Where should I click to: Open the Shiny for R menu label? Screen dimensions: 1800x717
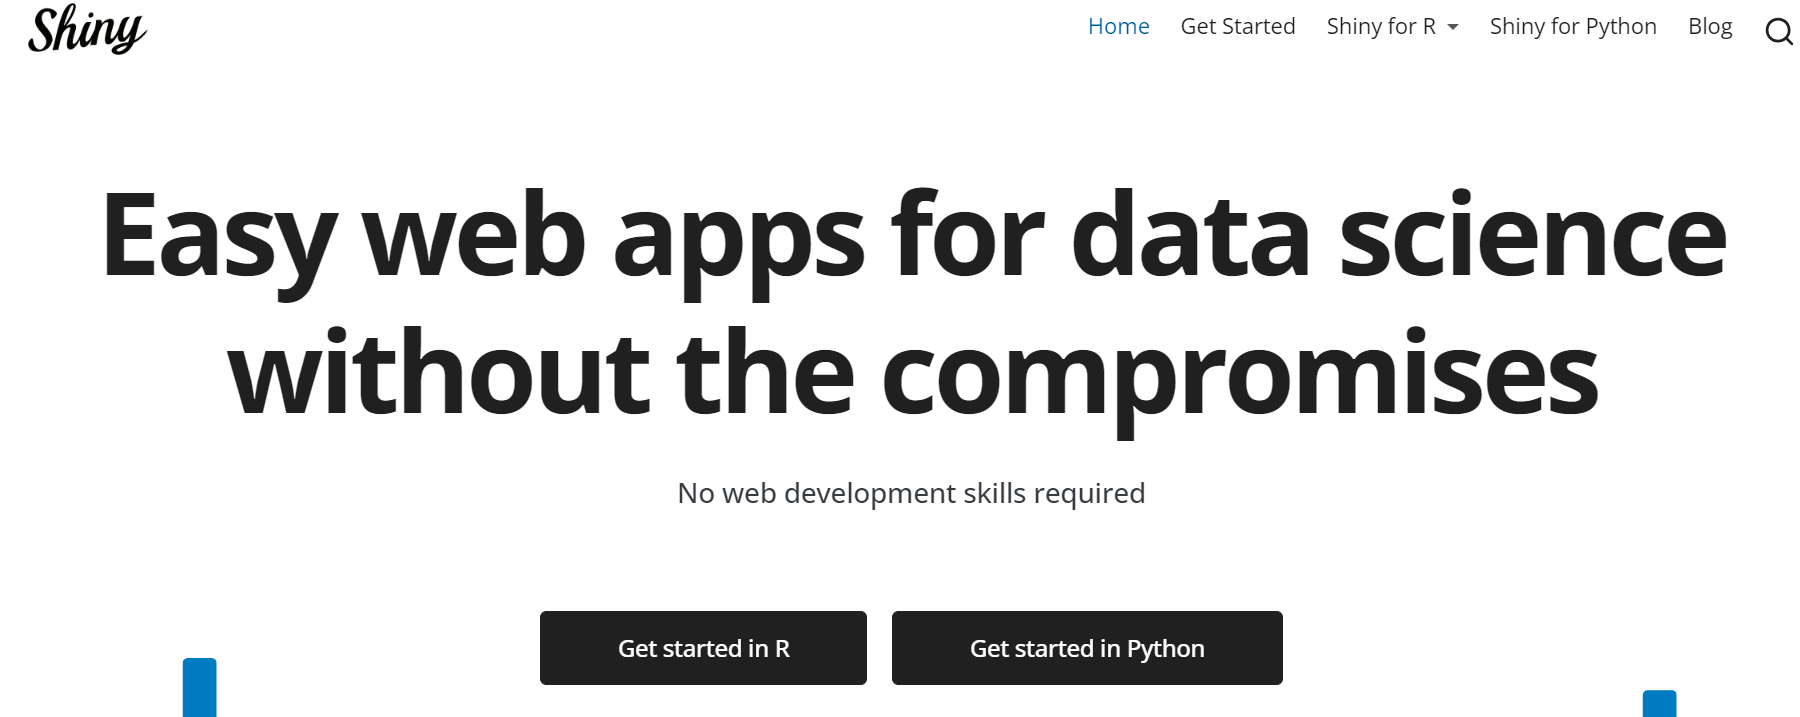[x=1380, y=27]
